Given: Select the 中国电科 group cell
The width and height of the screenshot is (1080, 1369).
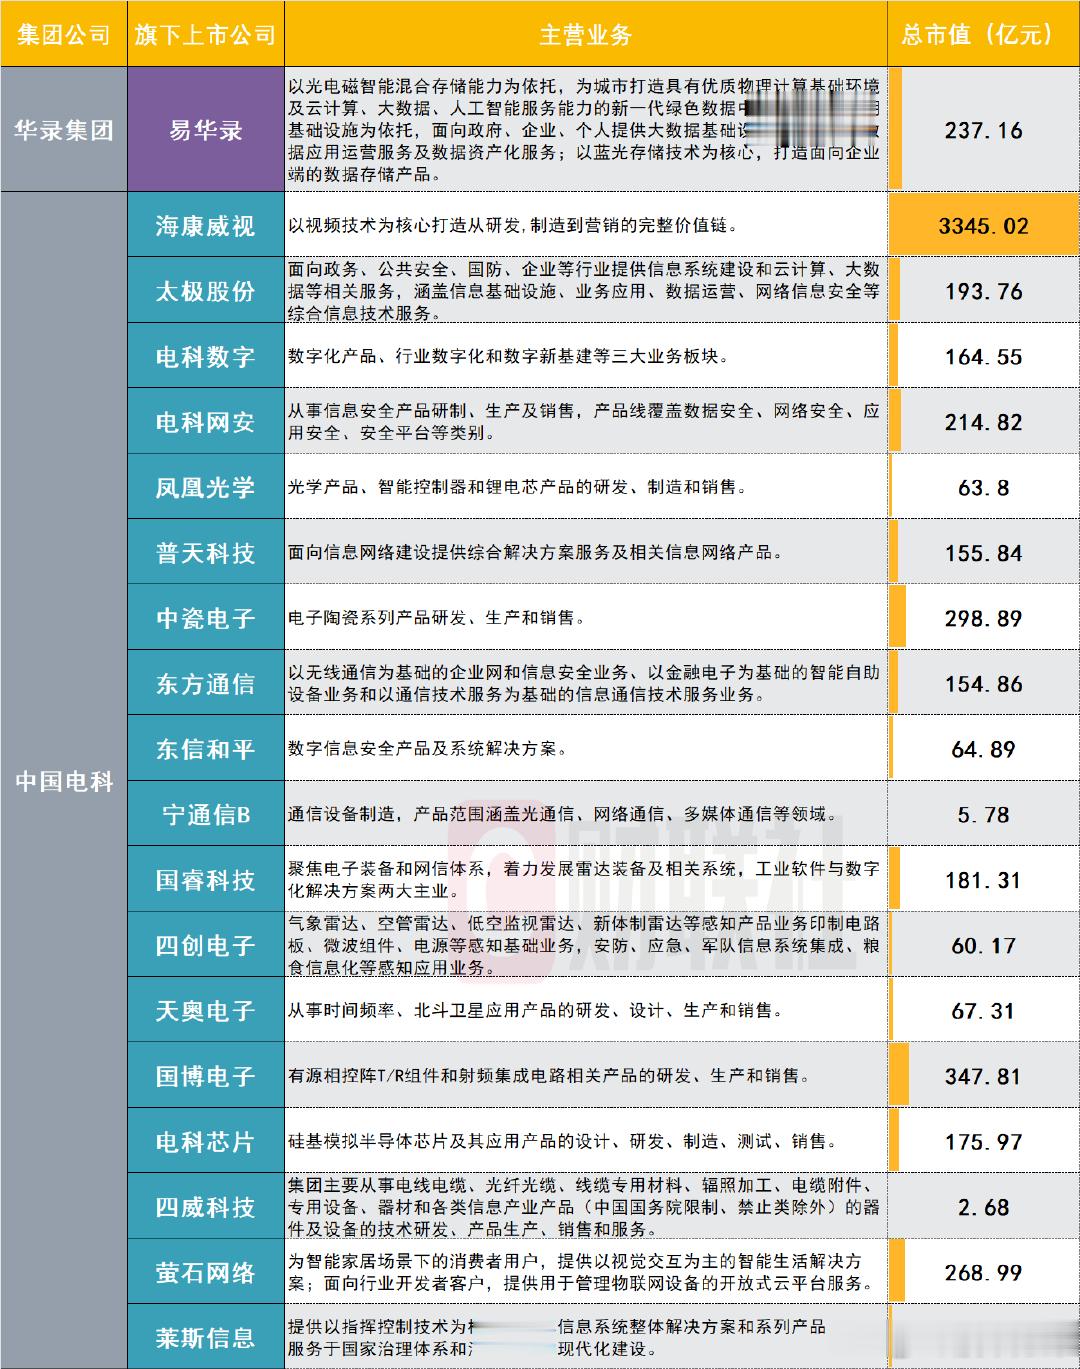Looking at the screenshot, I should [64, 781].
